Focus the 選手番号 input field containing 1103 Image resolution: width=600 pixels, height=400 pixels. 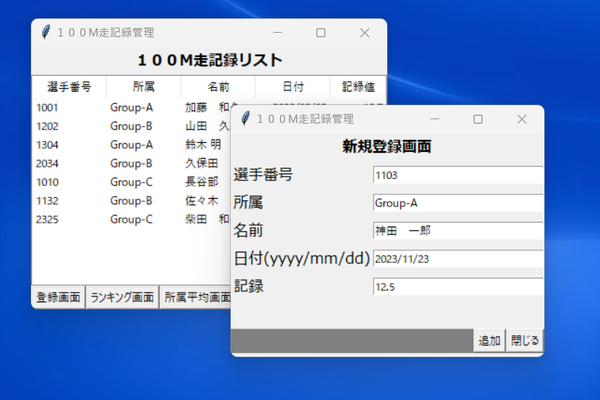(458, 175)
